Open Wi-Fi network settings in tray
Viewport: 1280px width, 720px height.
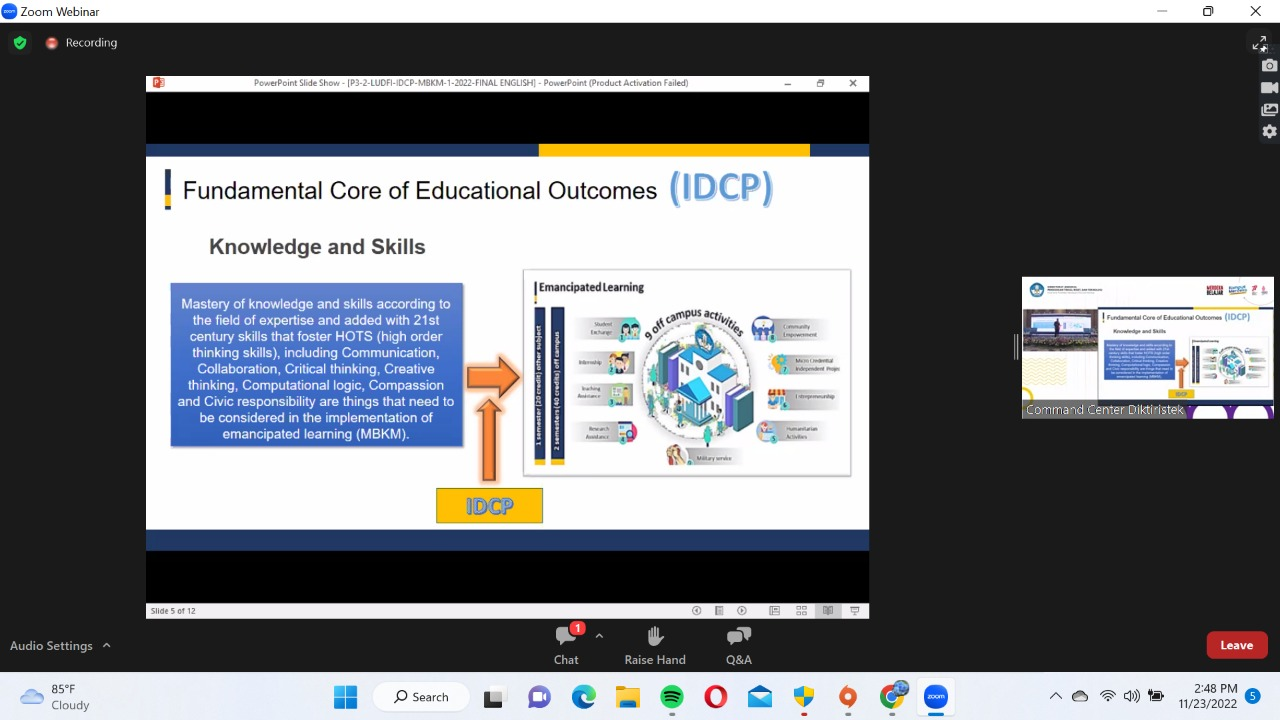[1107, 697]
